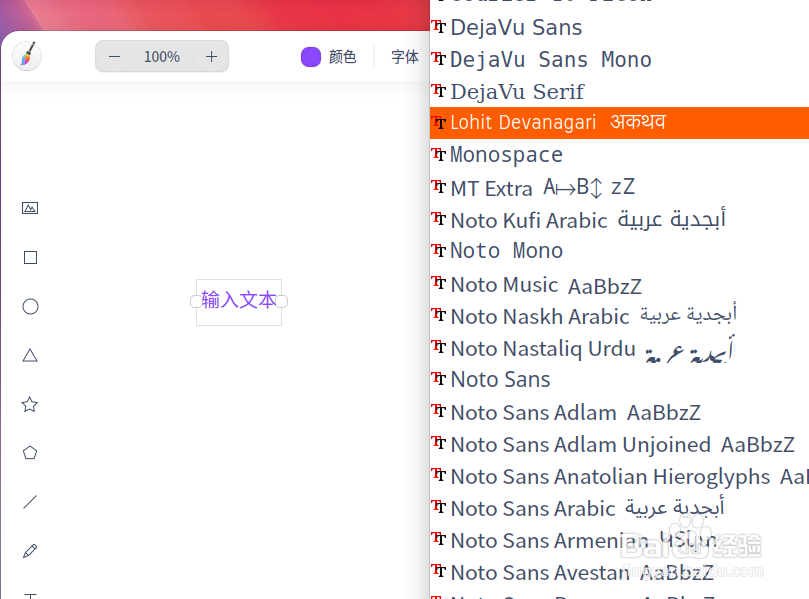Pick Noto Sans Adlam Unjoined entry
Screen dimensions: 809x599
pyautogui.click(x=619, y=445)
